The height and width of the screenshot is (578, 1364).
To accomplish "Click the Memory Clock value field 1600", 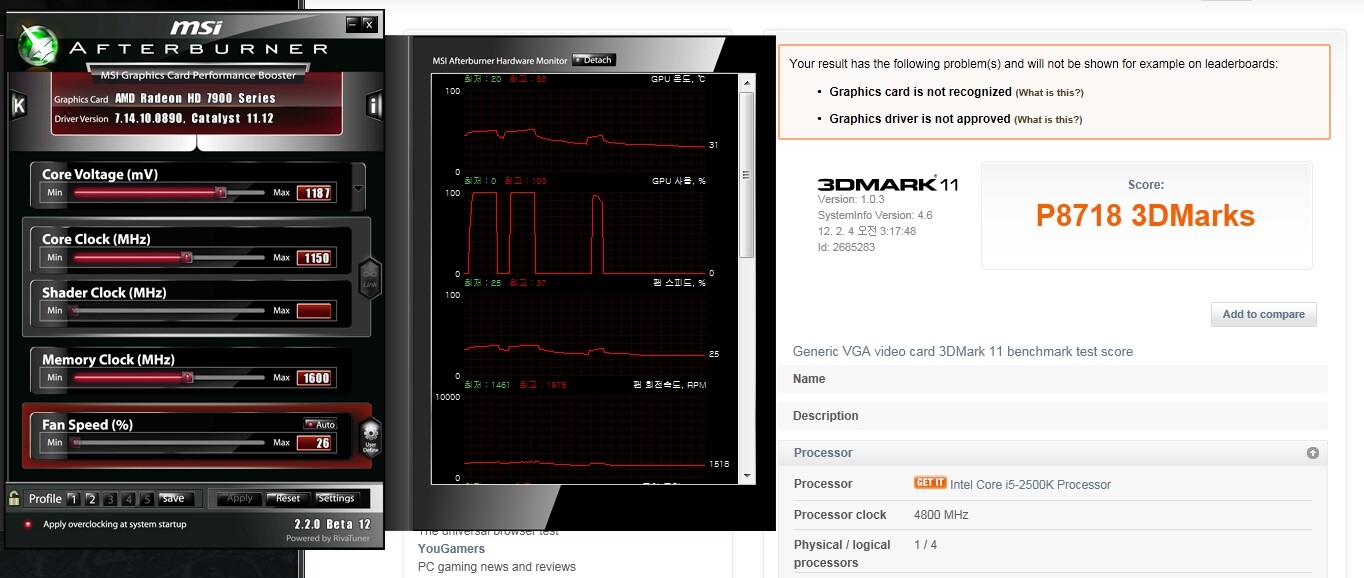I will tap(314, 378).
